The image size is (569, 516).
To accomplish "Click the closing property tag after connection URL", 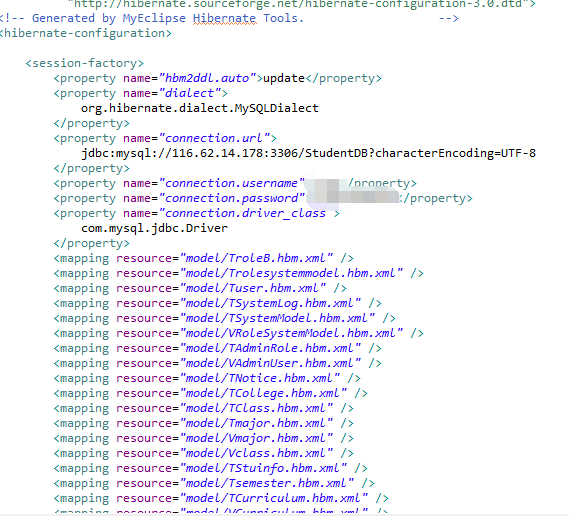I will (91, 168).
